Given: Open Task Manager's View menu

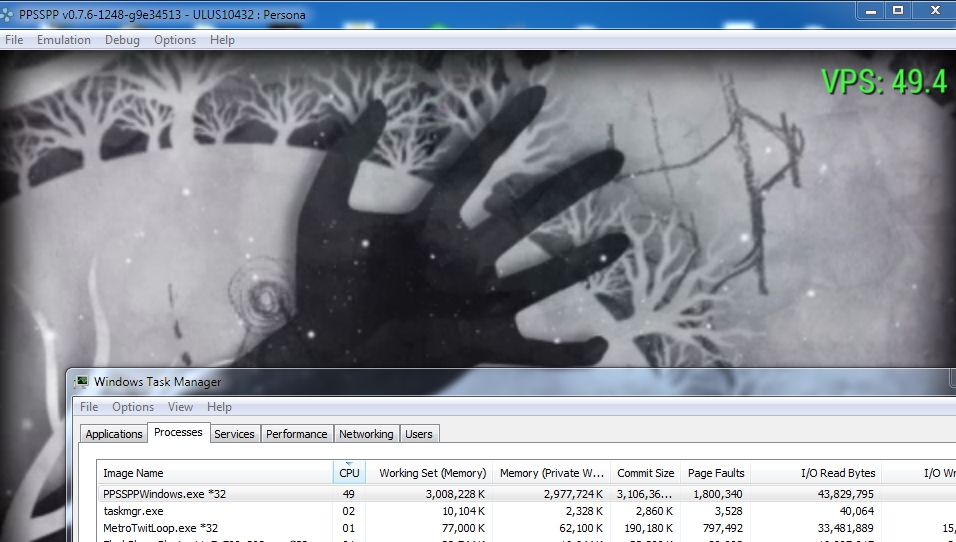Looking at the screenshot, I should (x=180, y=407).
